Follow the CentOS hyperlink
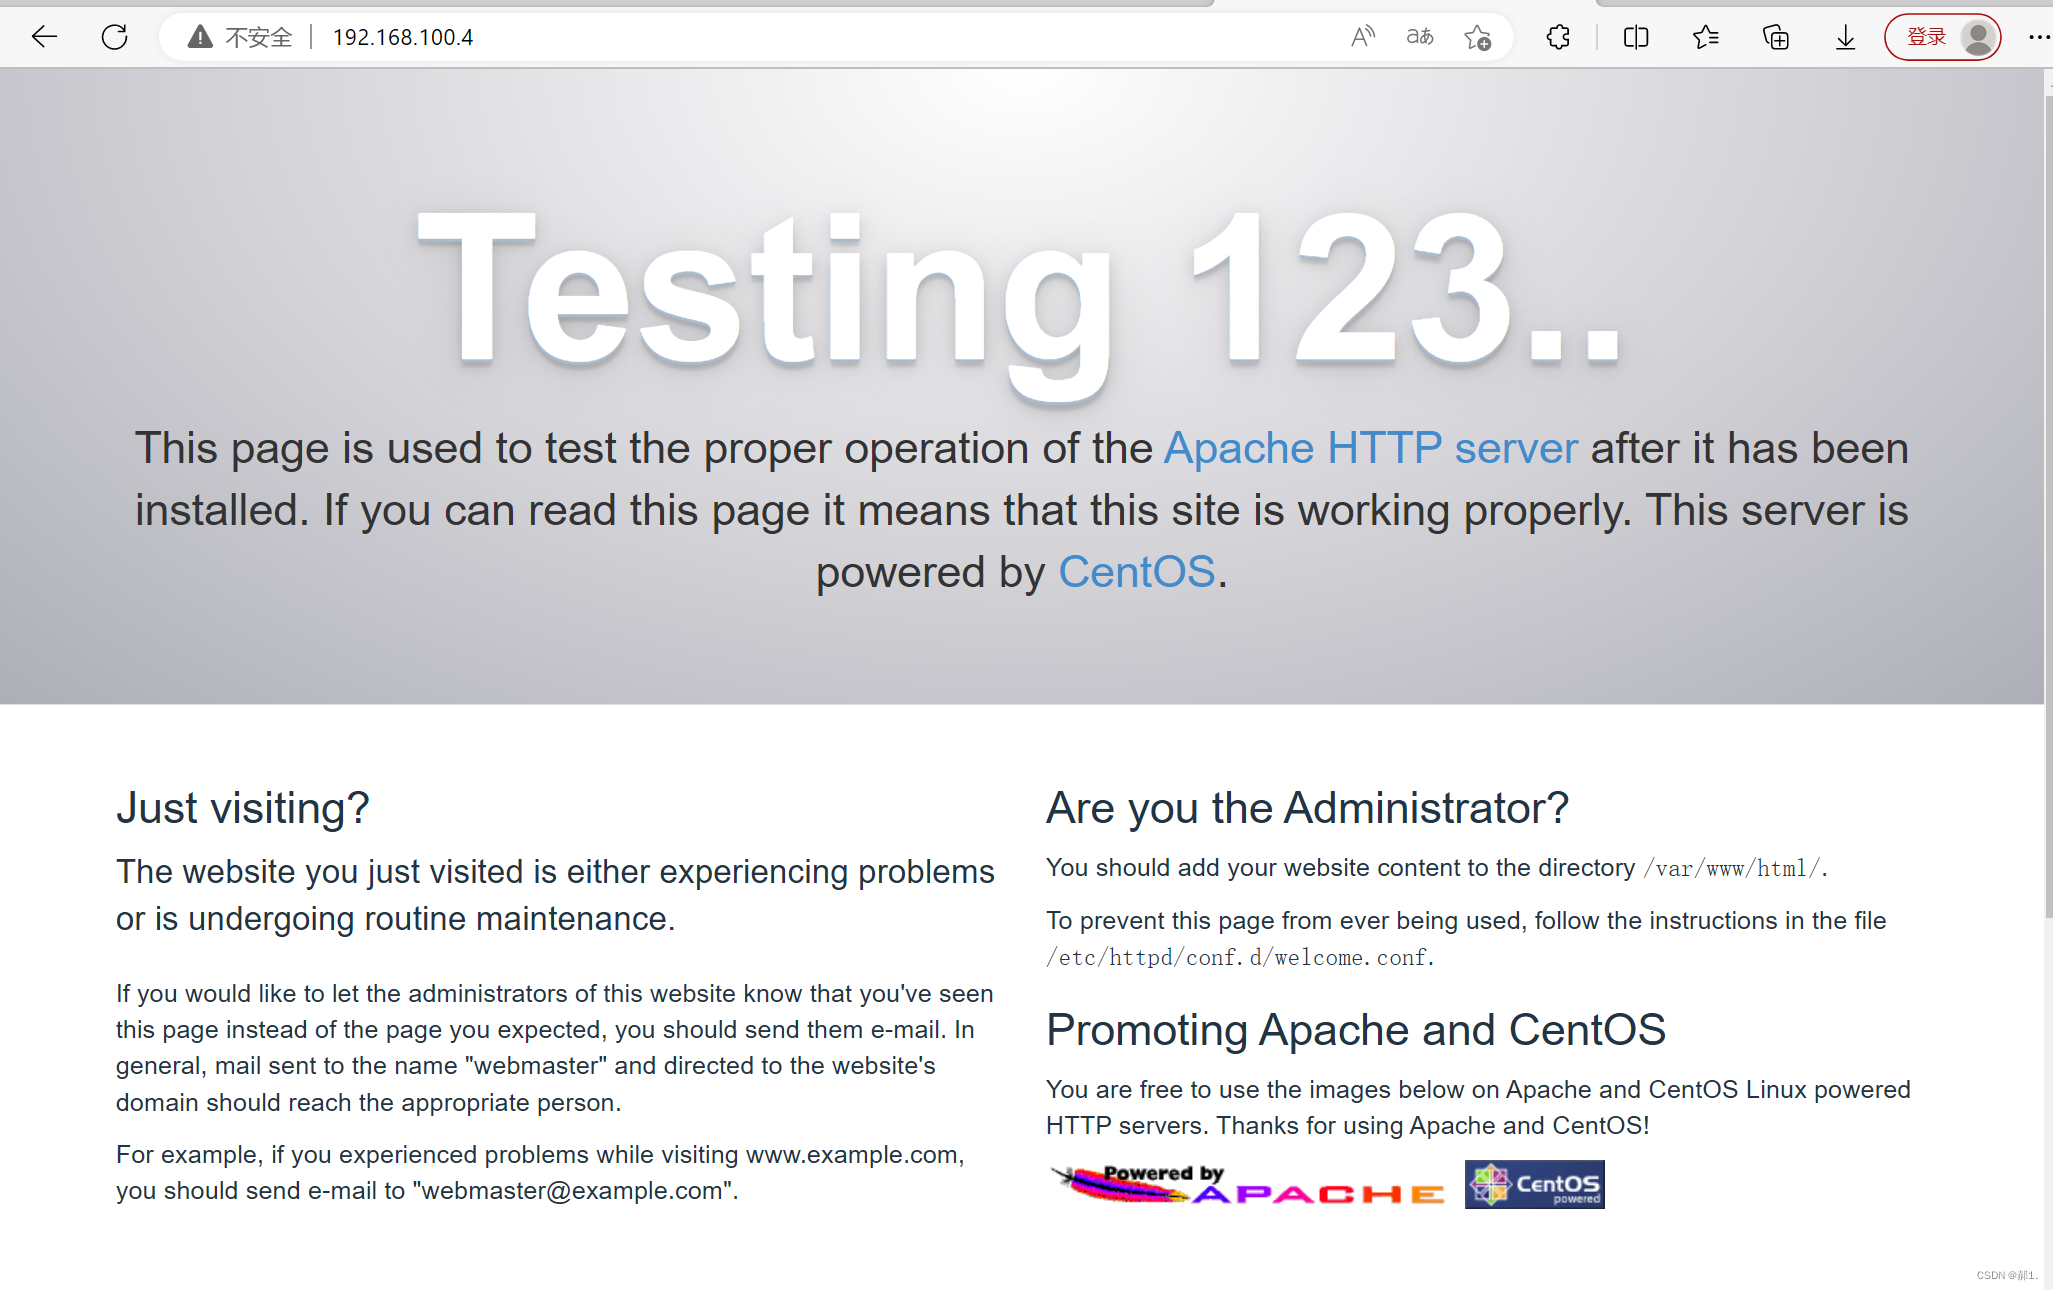 tap(1136, 572)
